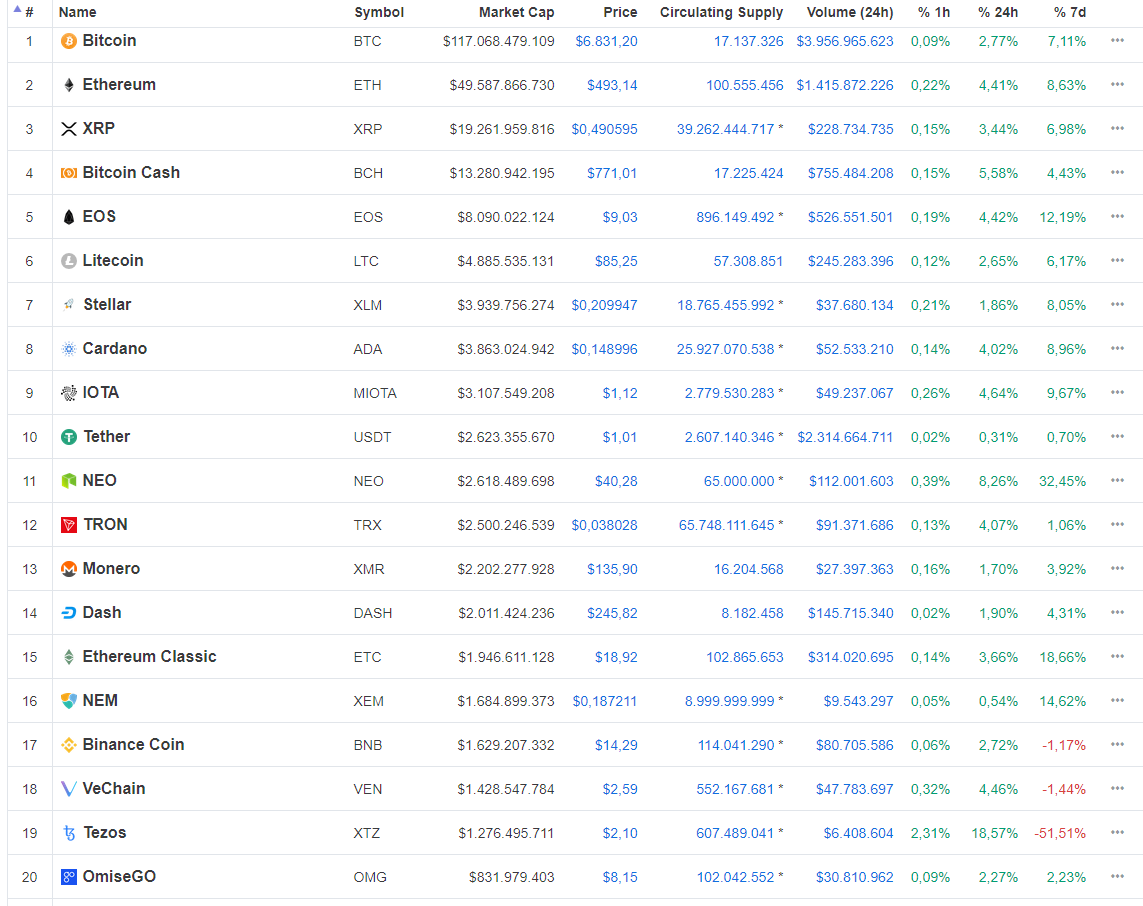This screenshot has height=906, width=1143.
Task: Open the VeChain name link
Action: pyautogui.click(x=114, y=789)
